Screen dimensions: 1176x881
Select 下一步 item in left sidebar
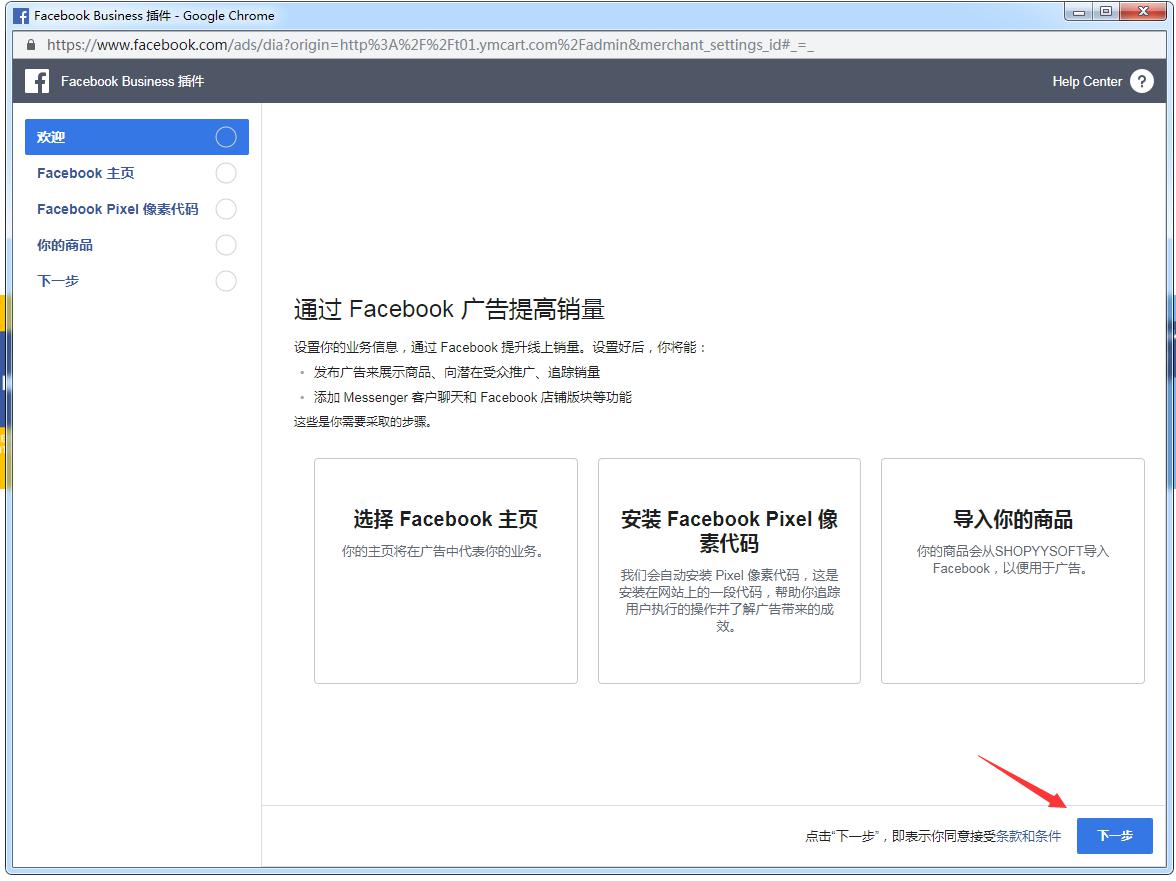point(58,281)
